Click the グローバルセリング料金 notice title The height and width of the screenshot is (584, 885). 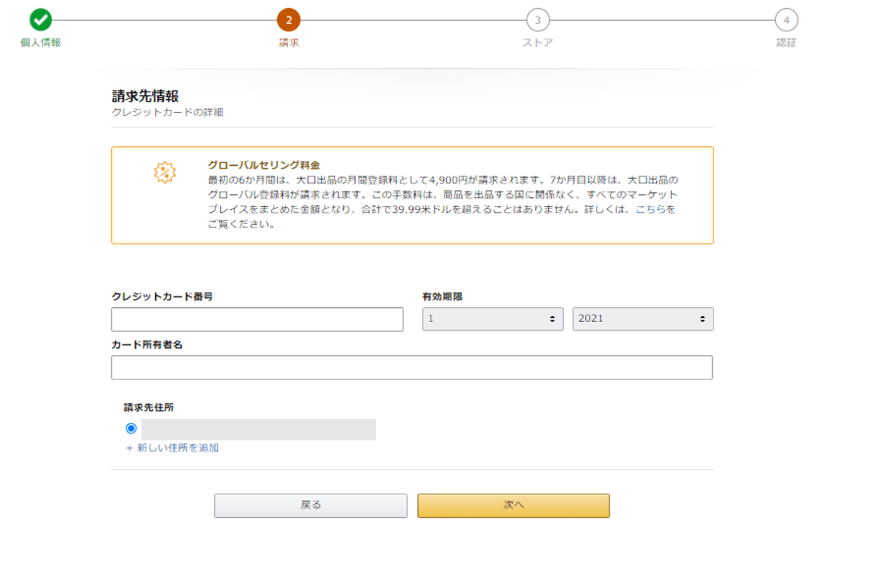tap(263, 164)
